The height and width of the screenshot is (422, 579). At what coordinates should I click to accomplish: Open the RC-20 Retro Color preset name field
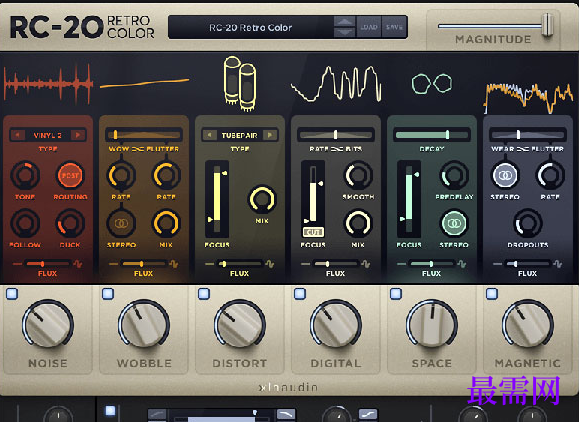point(251,27)
